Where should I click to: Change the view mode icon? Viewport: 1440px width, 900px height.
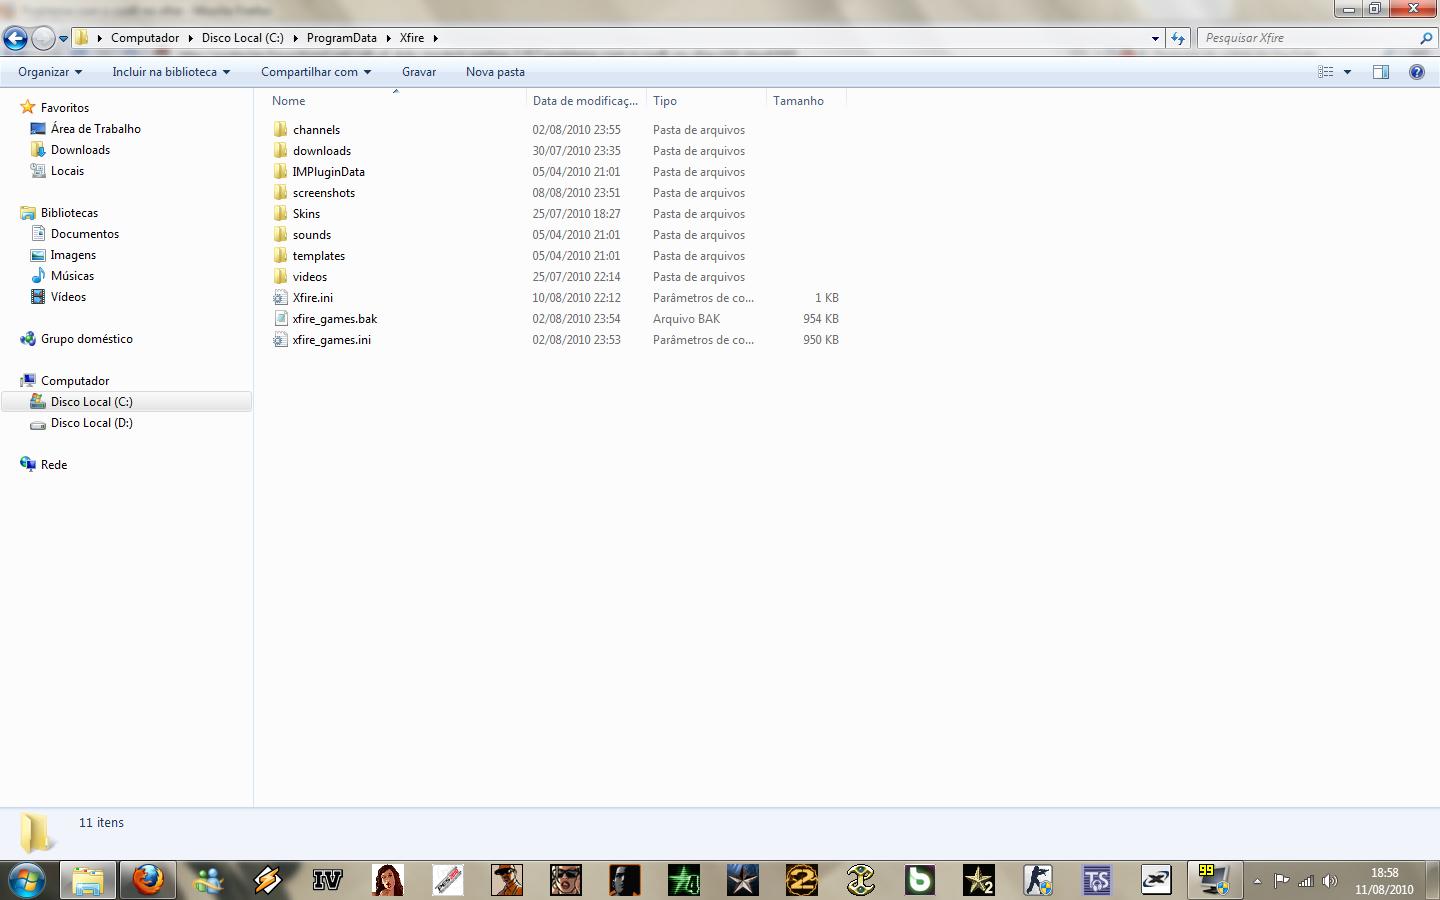[1326, 72]
